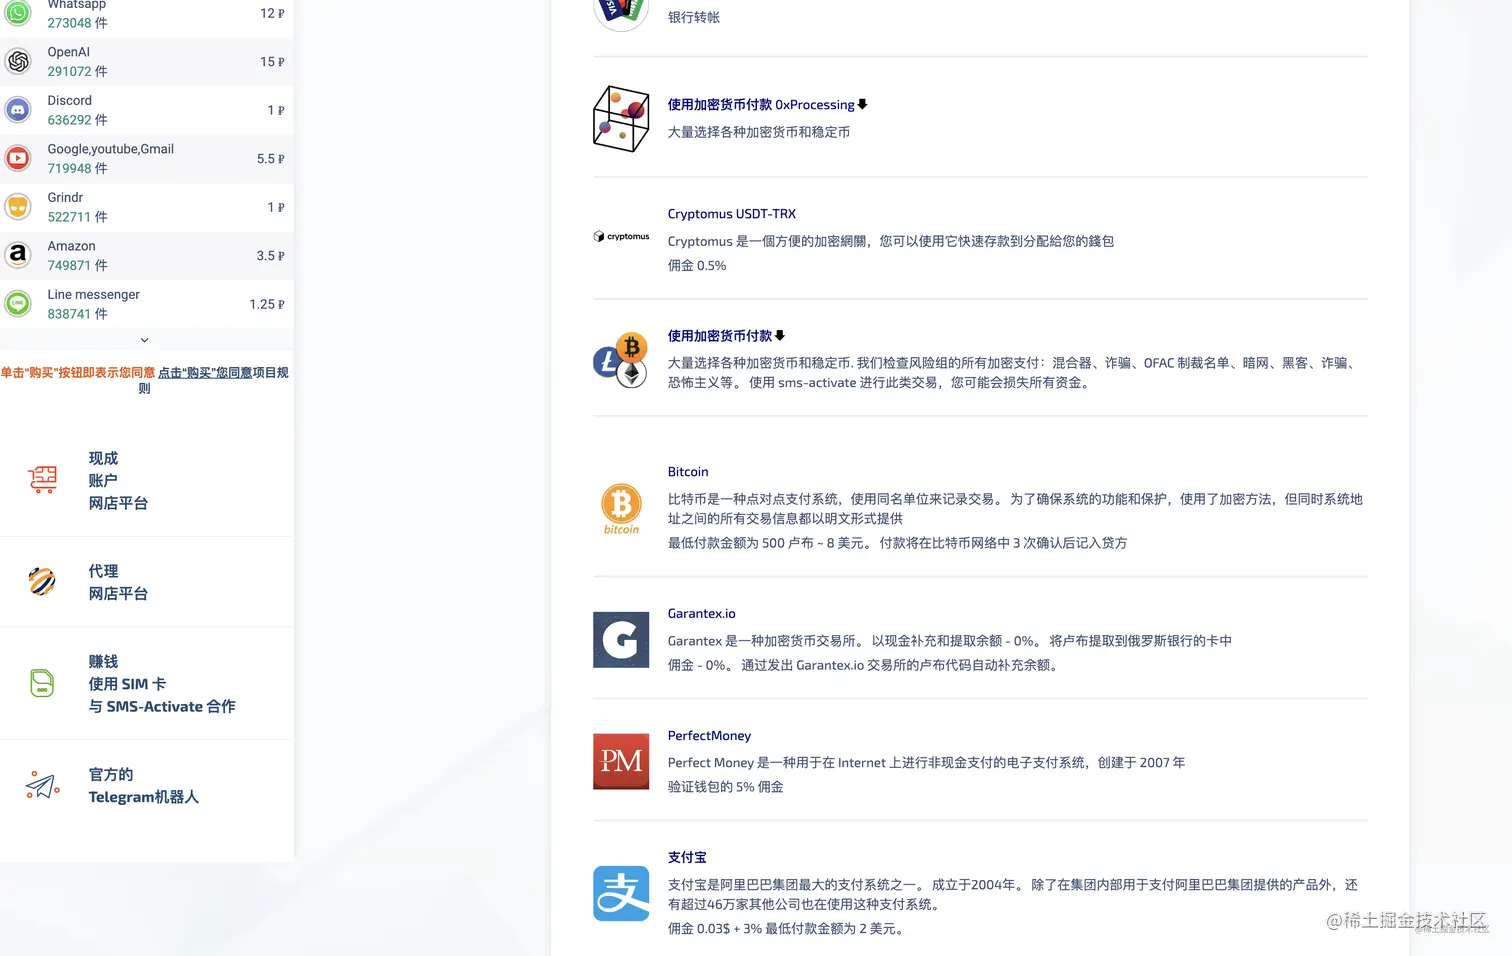
Task: Select Garantex.io payment method
Action: (701, 614)
